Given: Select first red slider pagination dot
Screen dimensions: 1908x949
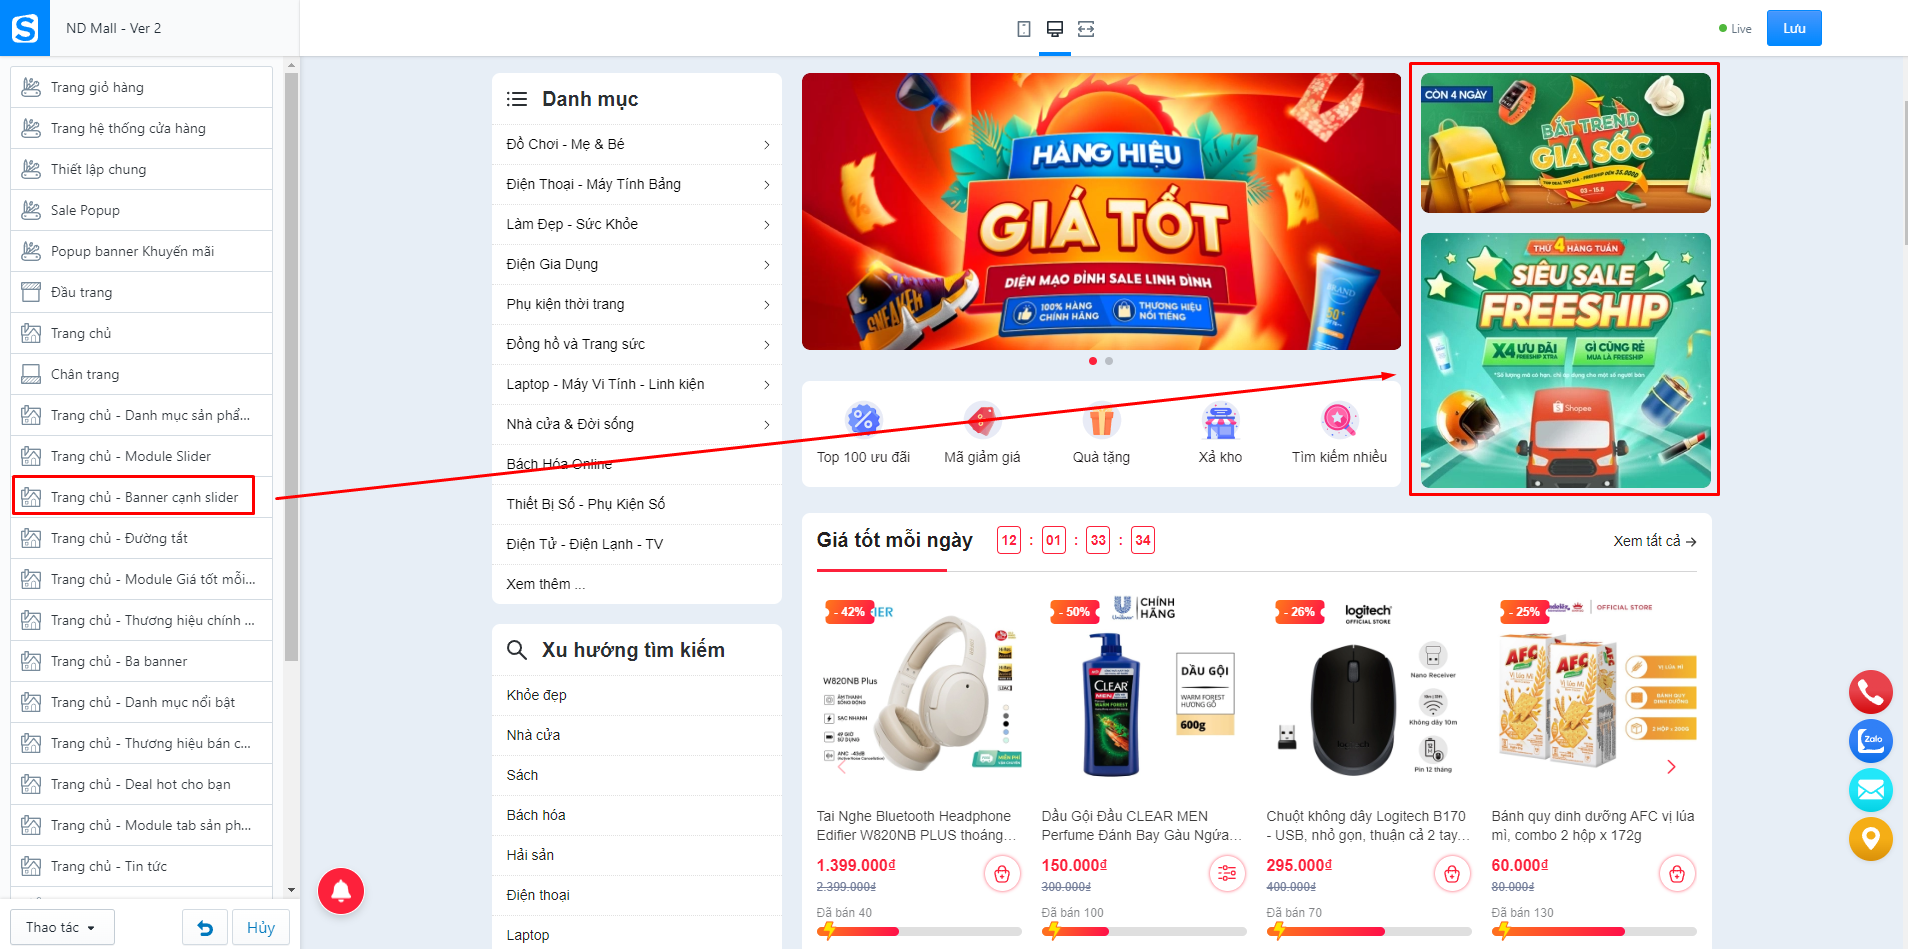Looking at the screenshot, I should click(x=1093, y=361).
